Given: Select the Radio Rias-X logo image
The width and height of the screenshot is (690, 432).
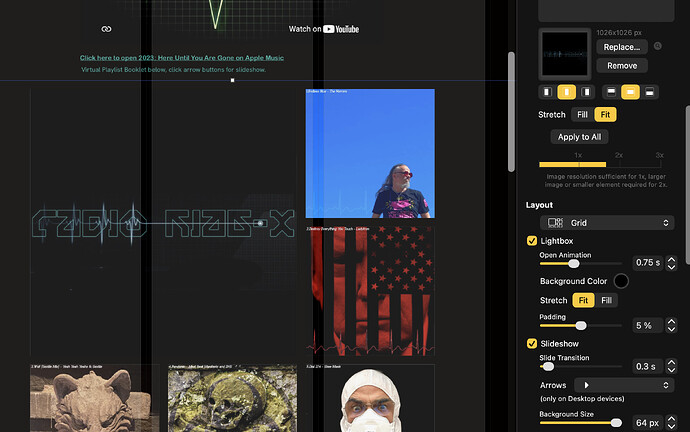Looking at the screenshot, I should click(x=163, y=222).
